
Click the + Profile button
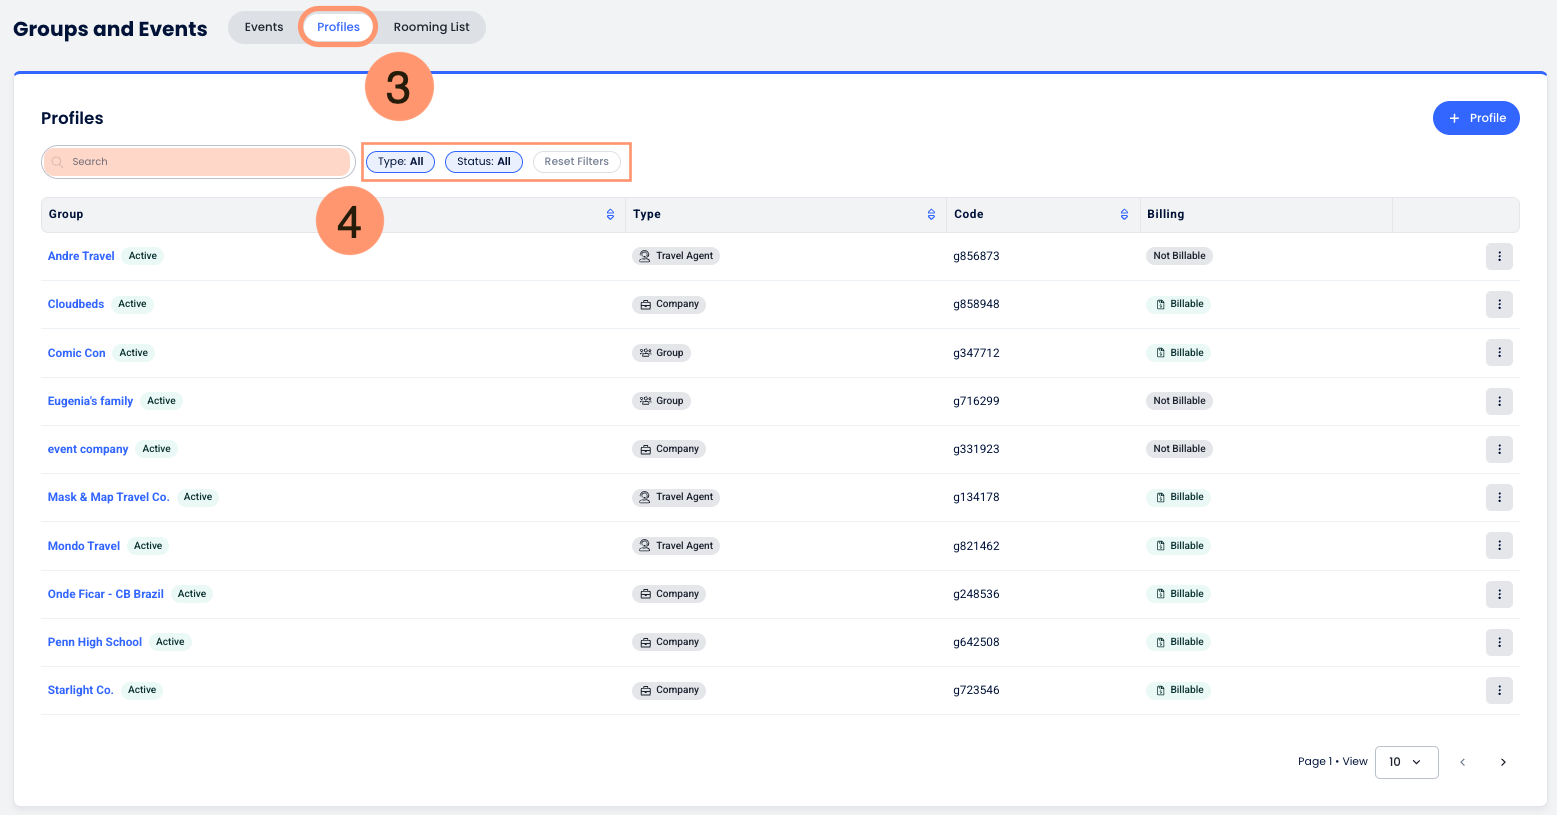pyautogui.click(x=1476, y=118)
